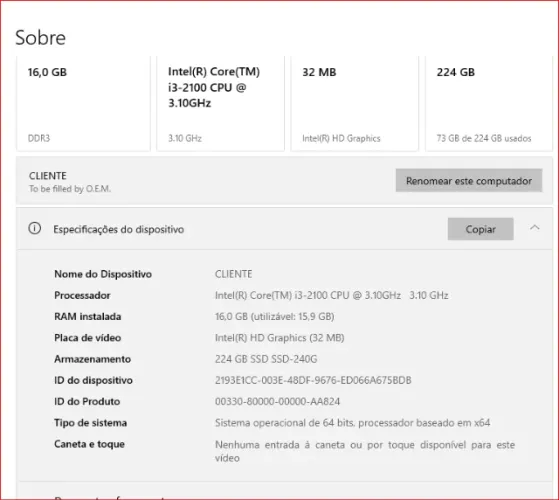Click the Renomear este computador button
The width and height of the screenshot is (559, 500).
[469, 180]
